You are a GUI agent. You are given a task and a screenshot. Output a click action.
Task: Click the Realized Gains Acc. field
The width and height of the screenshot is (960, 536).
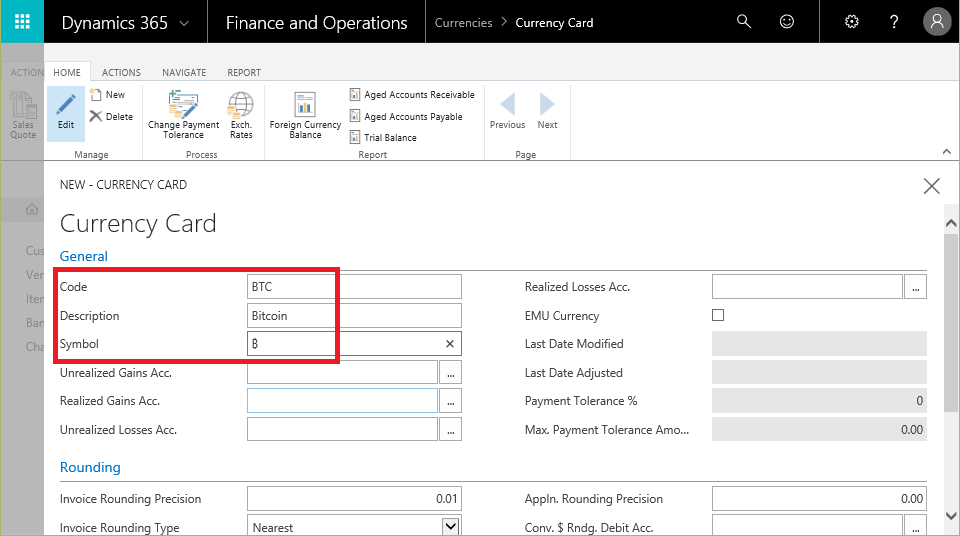(342, 401)
